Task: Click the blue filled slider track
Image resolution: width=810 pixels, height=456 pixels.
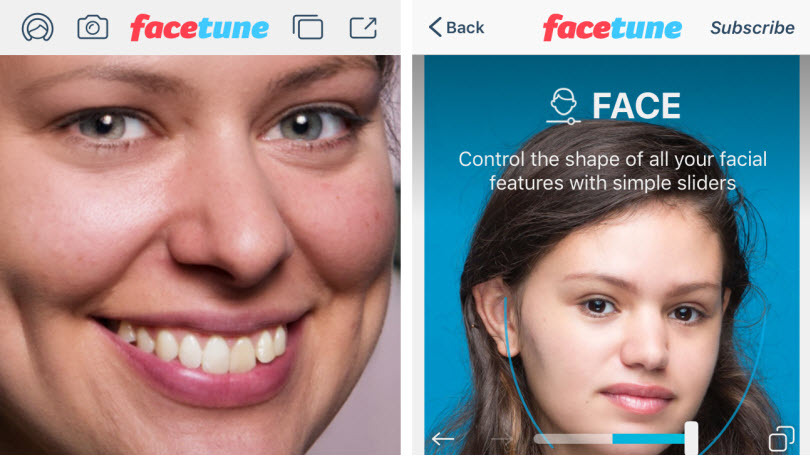Action: click(648, 439)
